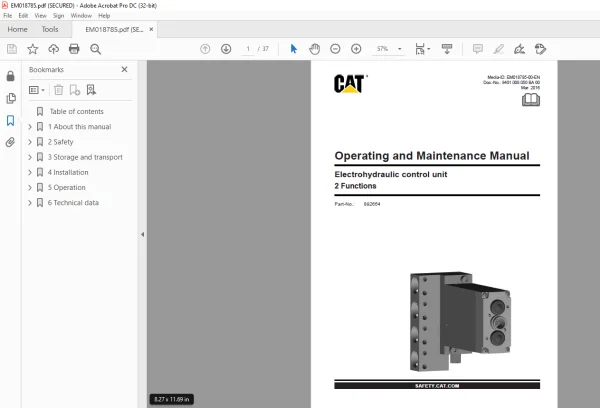Expand the 1 About this manual bookmark
The height and width of the screenshot is (408, 600).
[30, 127]
